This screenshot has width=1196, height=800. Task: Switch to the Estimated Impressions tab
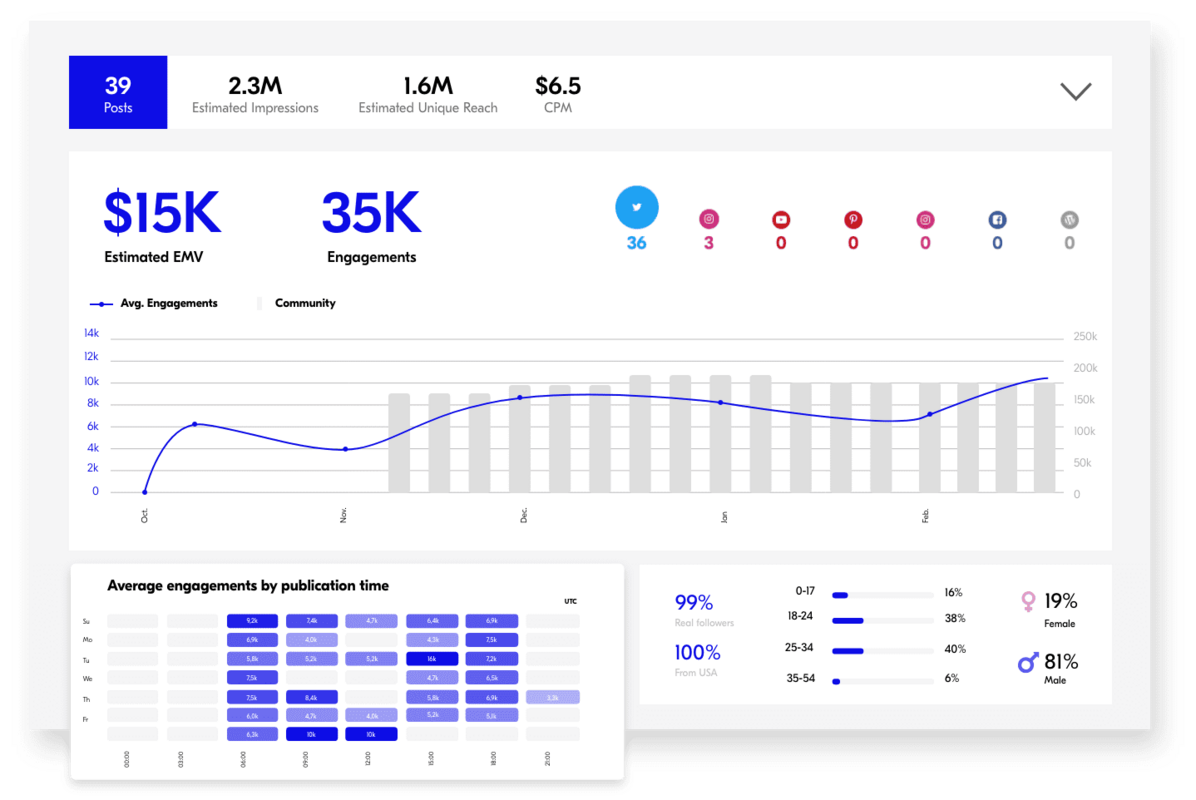255,94
